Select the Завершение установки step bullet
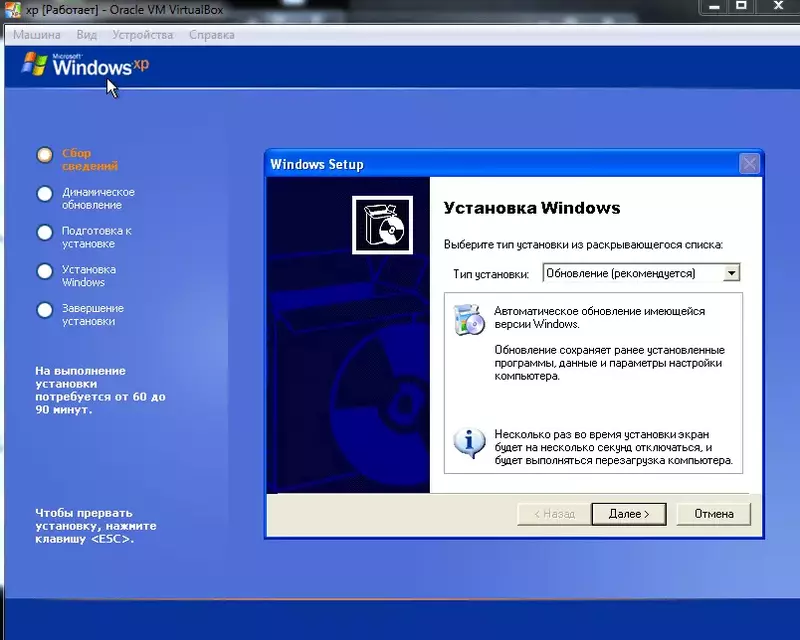 [x=44, y=310]
